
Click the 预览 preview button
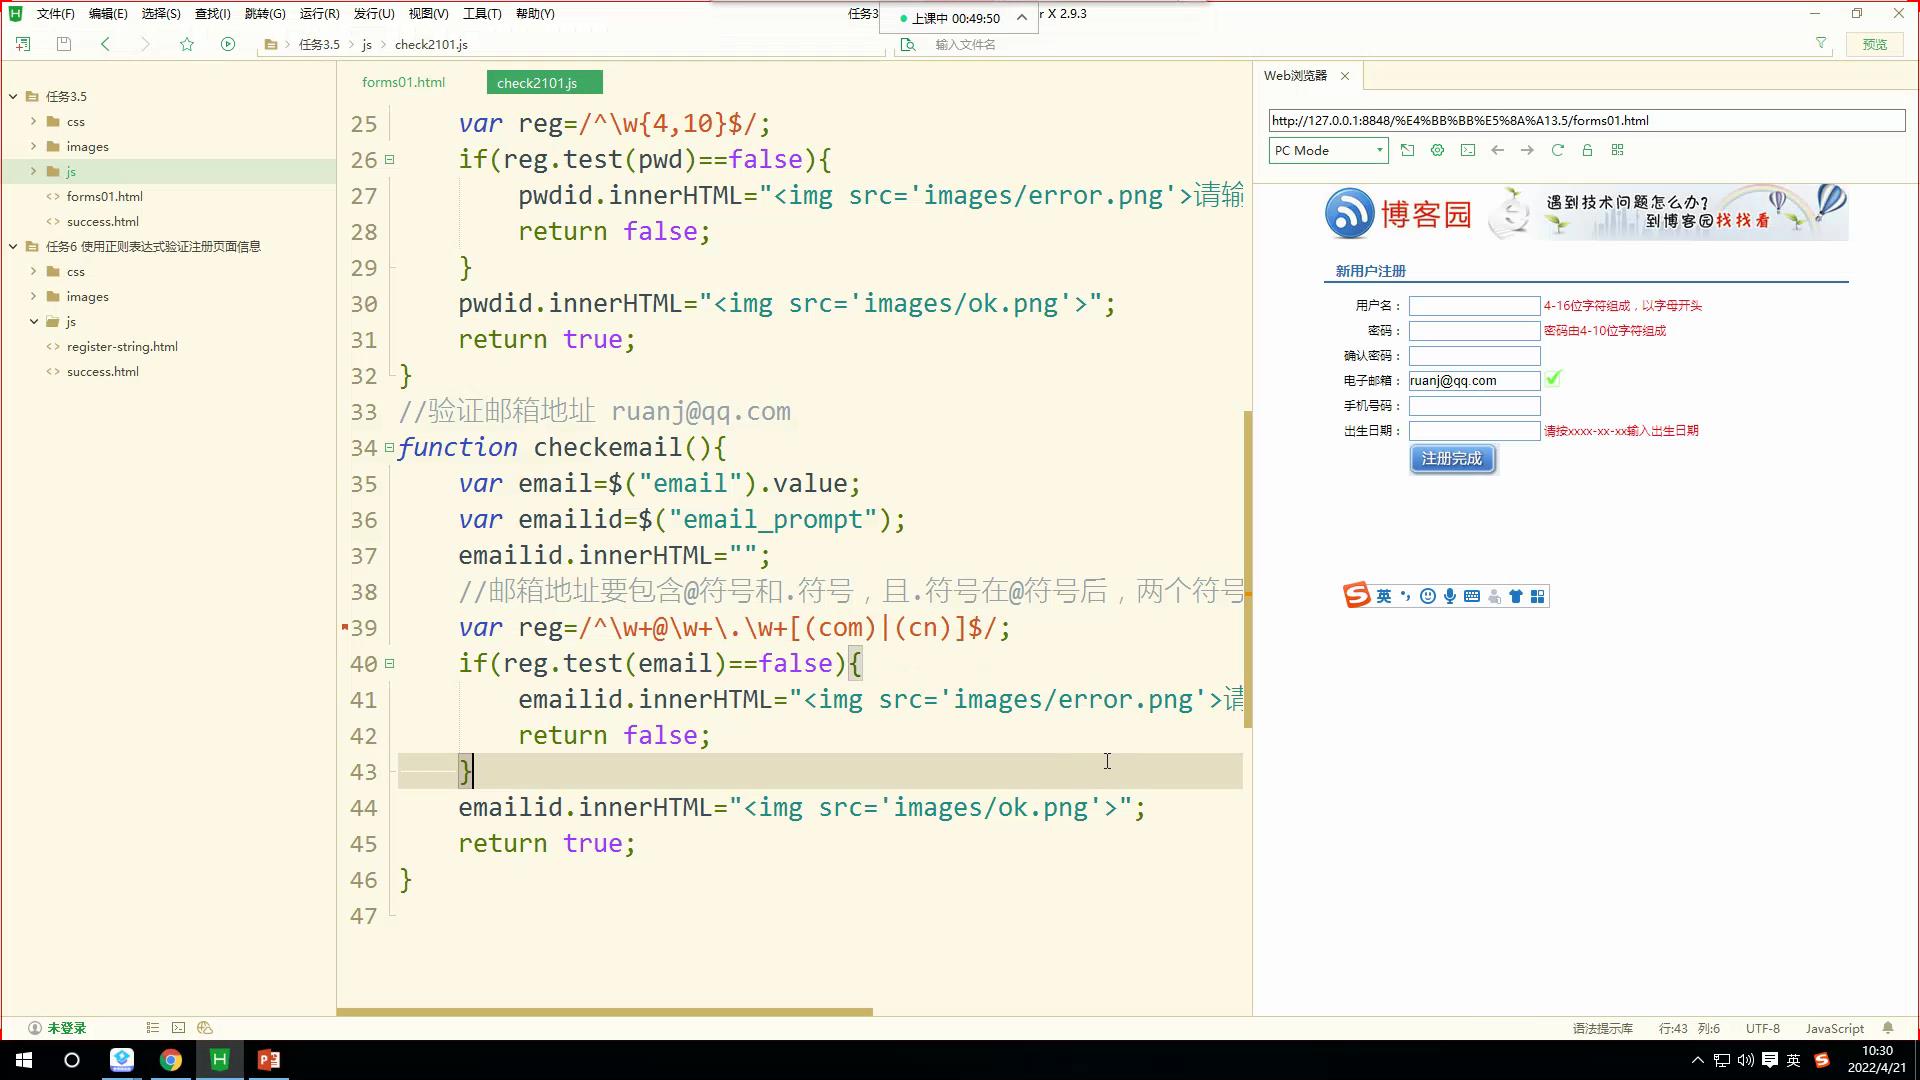pos(1874,44)
